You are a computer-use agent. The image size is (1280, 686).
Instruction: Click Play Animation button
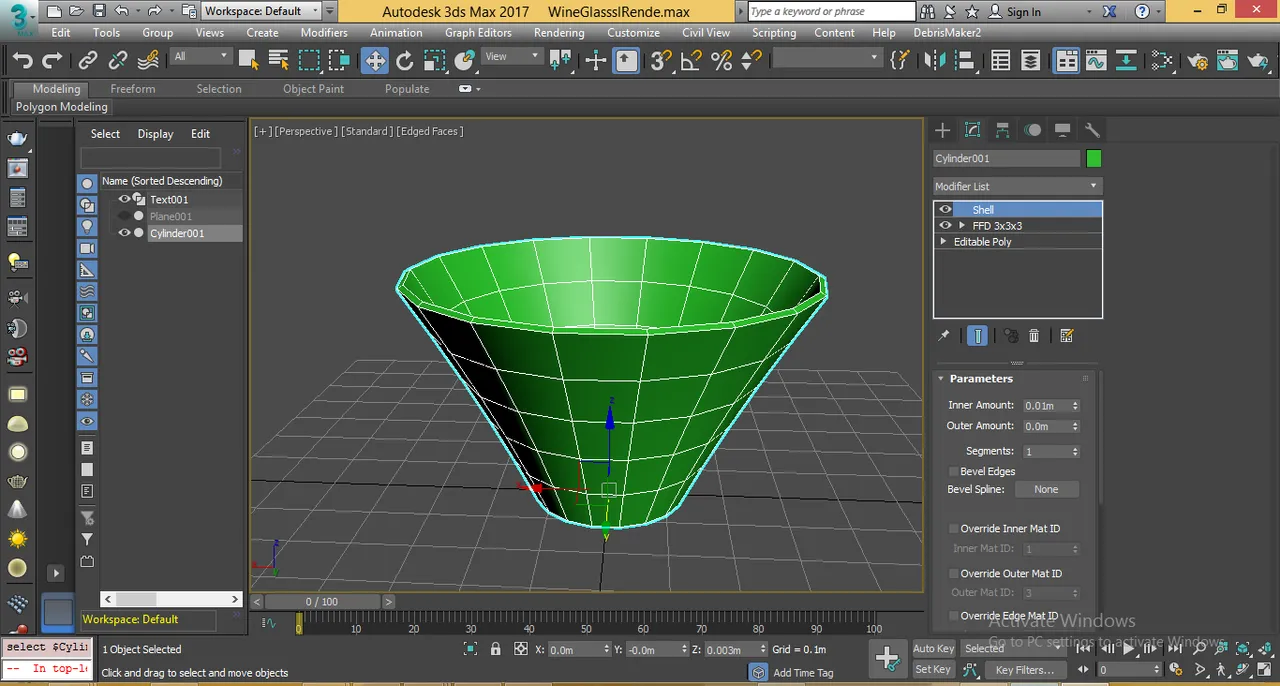[1128, 648]
